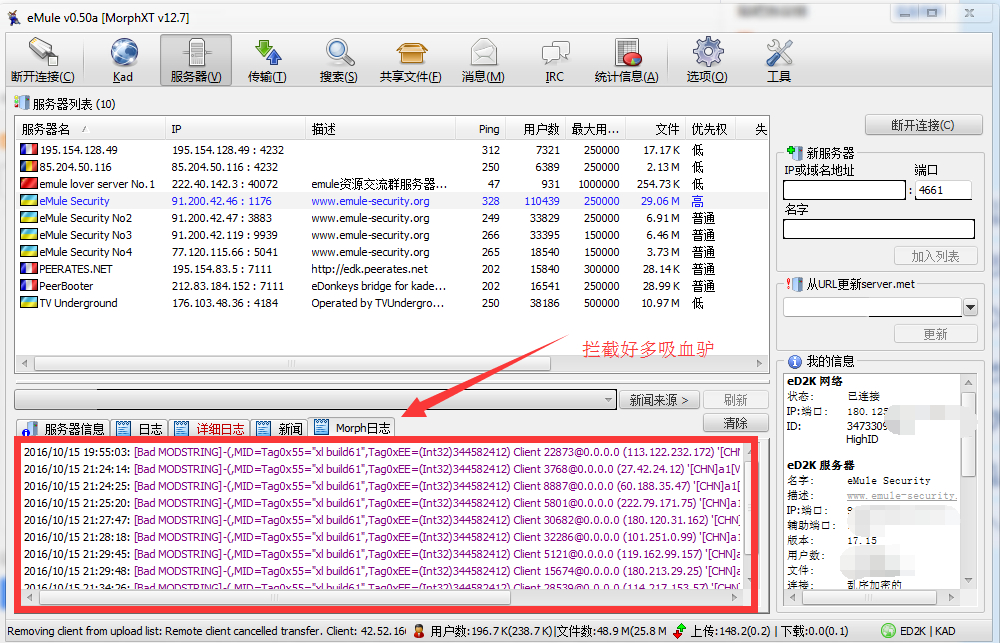Click the Clear (清除) log button
The width and height of the screenshot is (1000, 643).
pyautogui.click(x=736, y=423)
